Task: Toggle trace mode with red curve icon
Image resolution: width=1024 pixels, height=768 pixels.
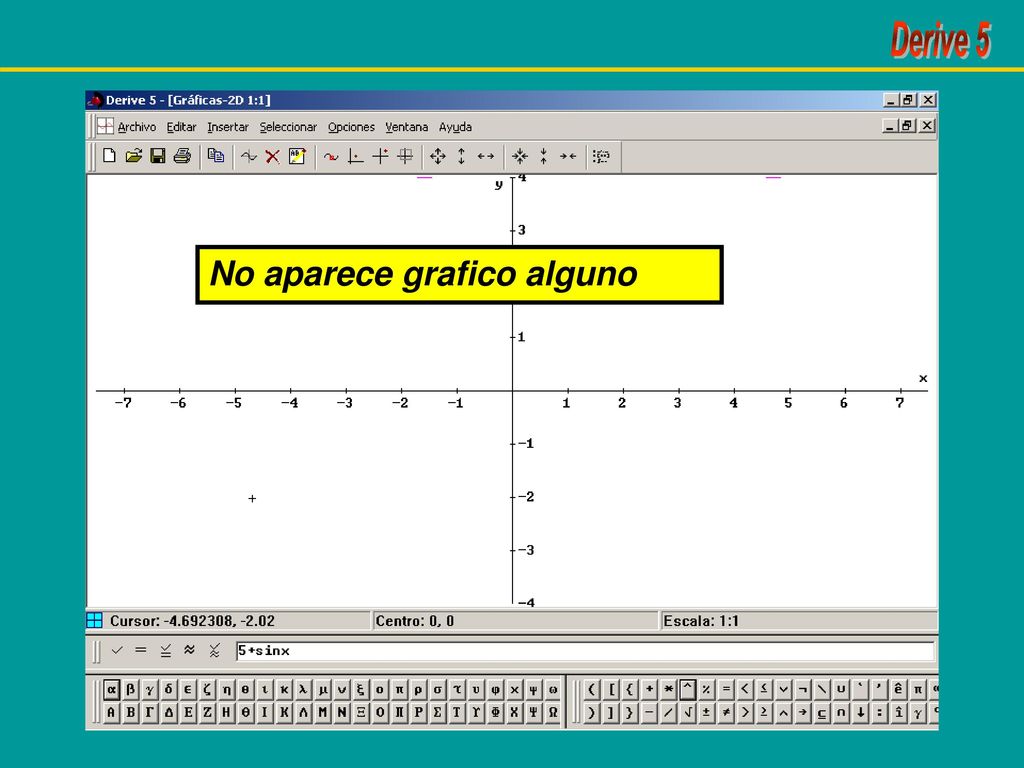Action: [x=331, y=156]
